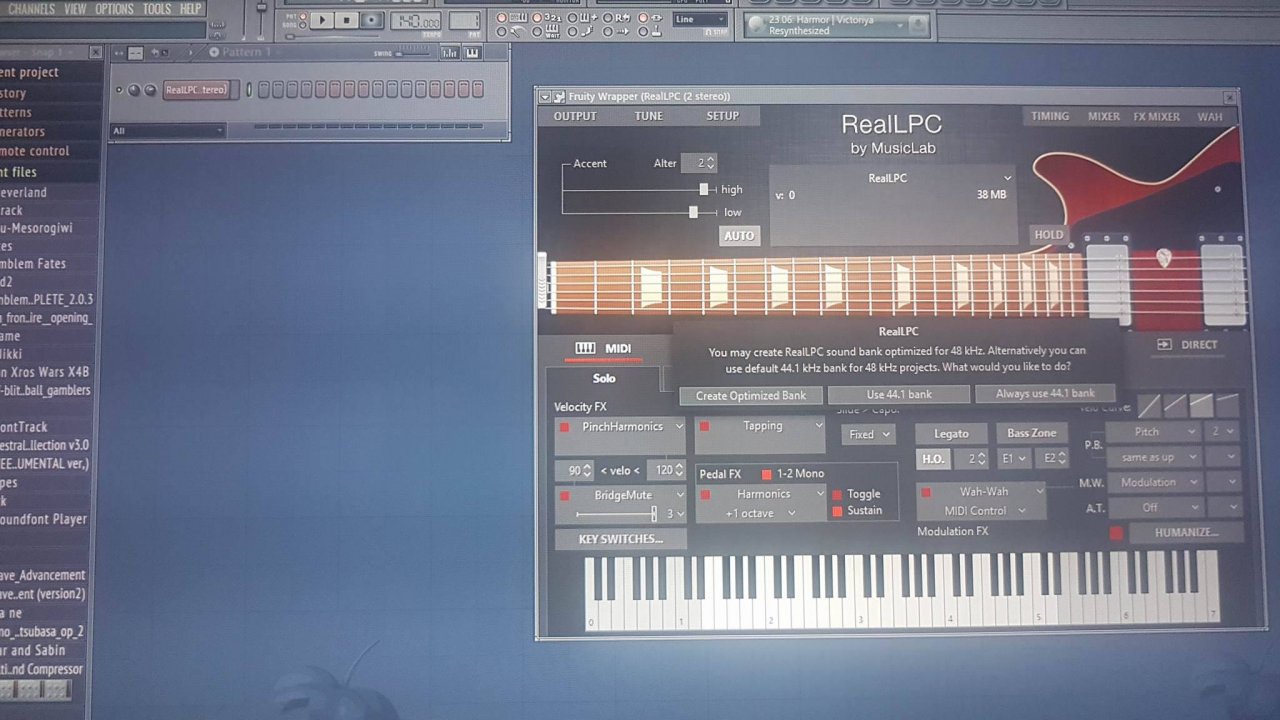Toggle the Wah-Wah red enable square
This screenshot has width=1280, height=720.
[x=926, y=492]
